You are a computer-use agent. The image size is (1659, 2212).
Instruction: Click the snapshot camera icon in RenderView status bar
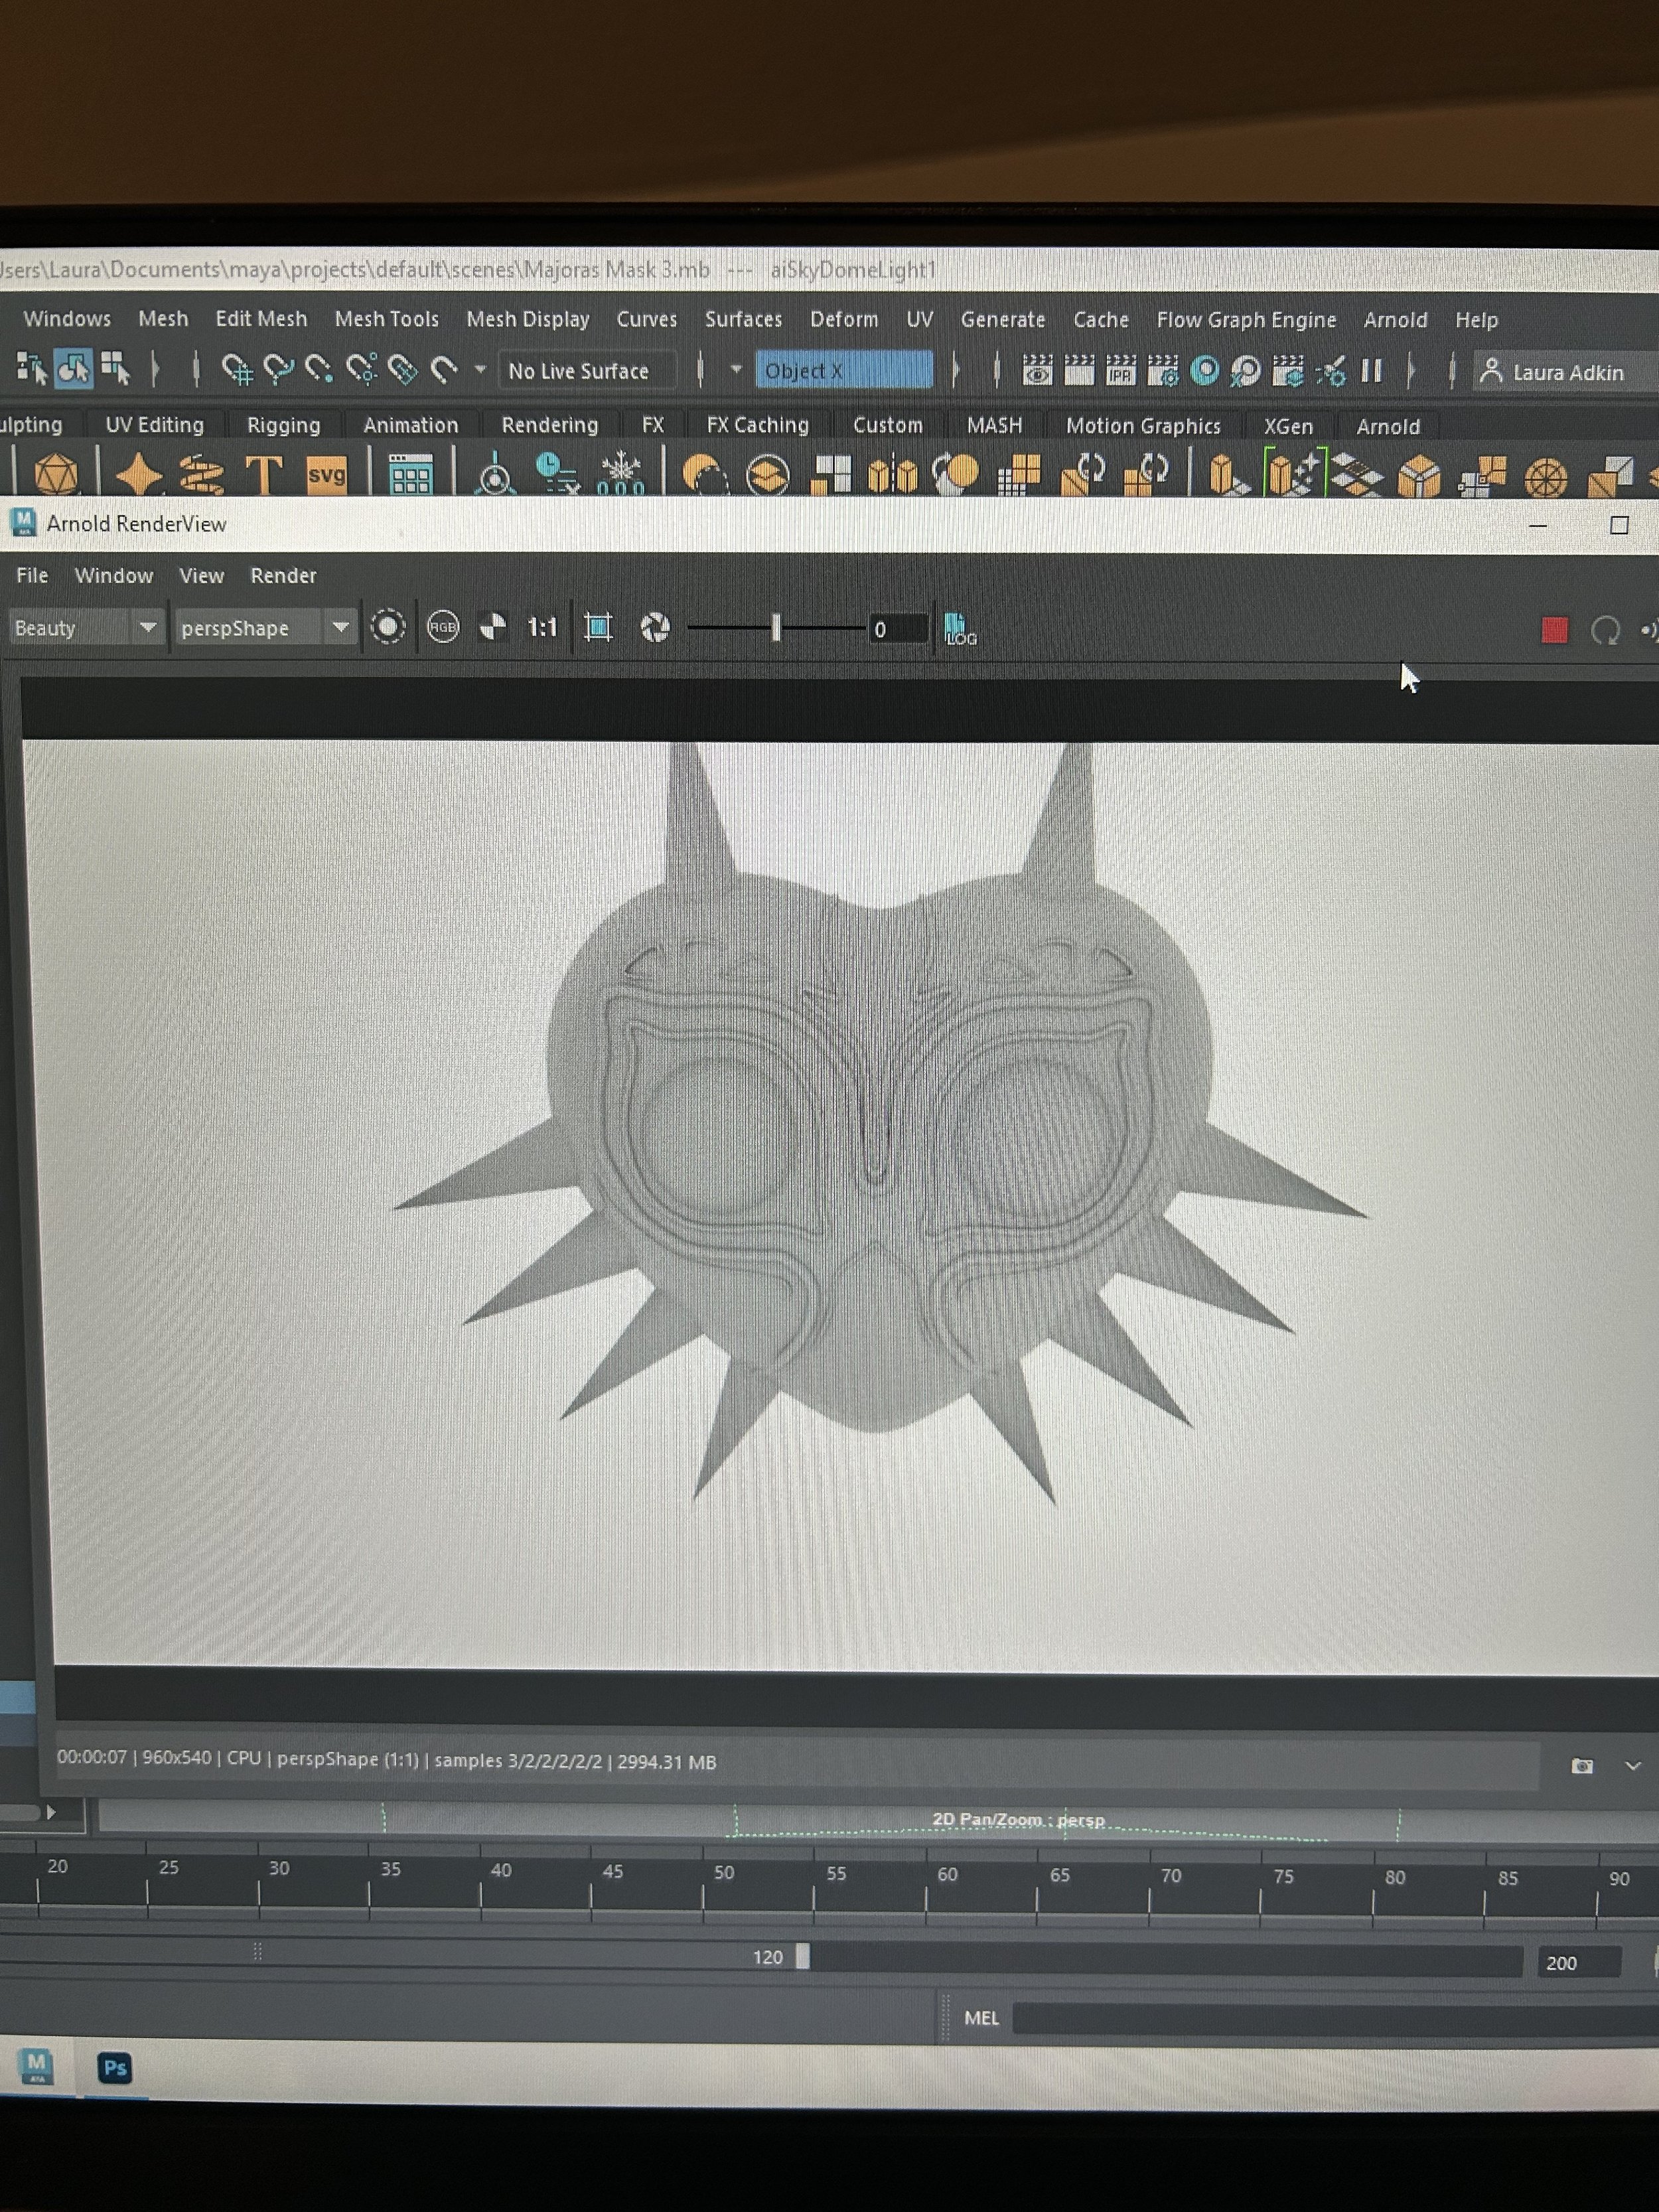[x=1582, y=1766]
